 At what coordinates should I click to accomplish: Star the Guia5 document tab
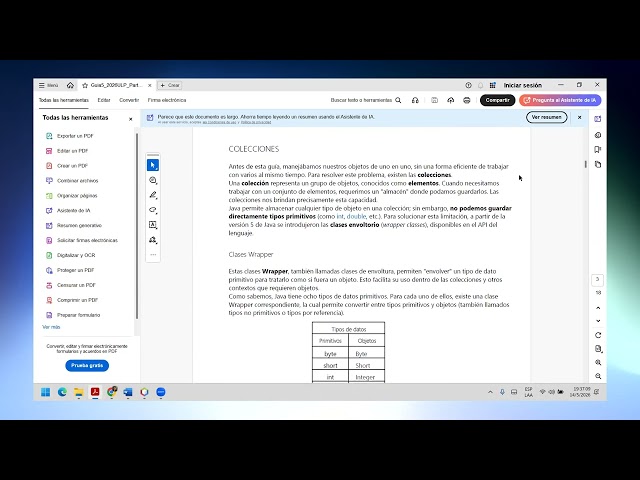[x=85, y=85]
